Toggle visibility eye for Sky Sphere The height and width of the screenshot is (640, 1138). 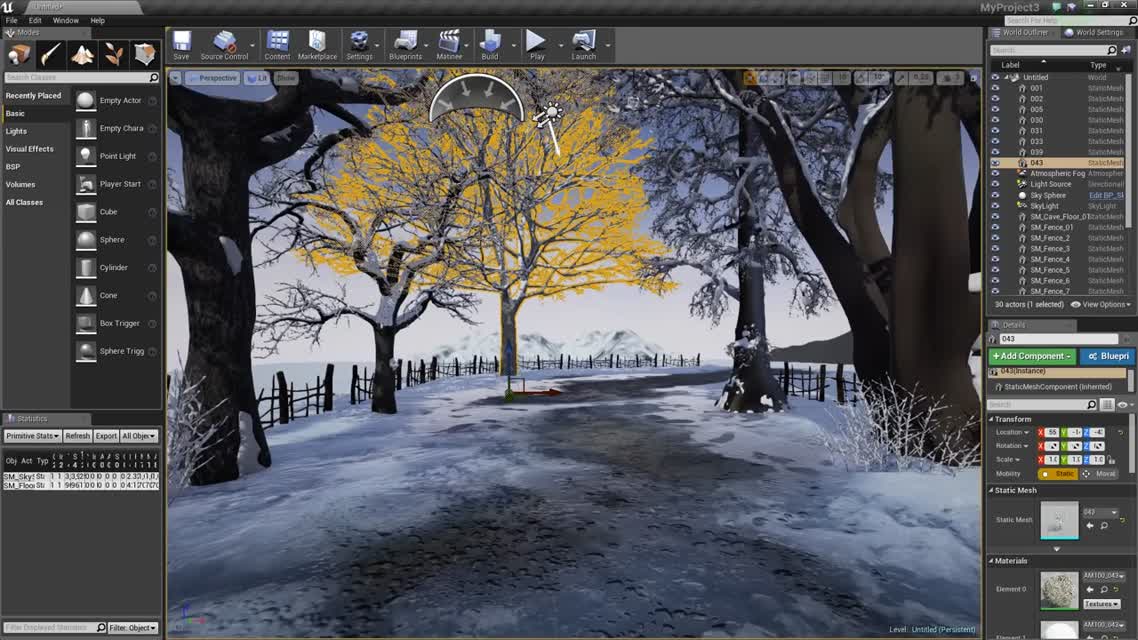point(995,195)
